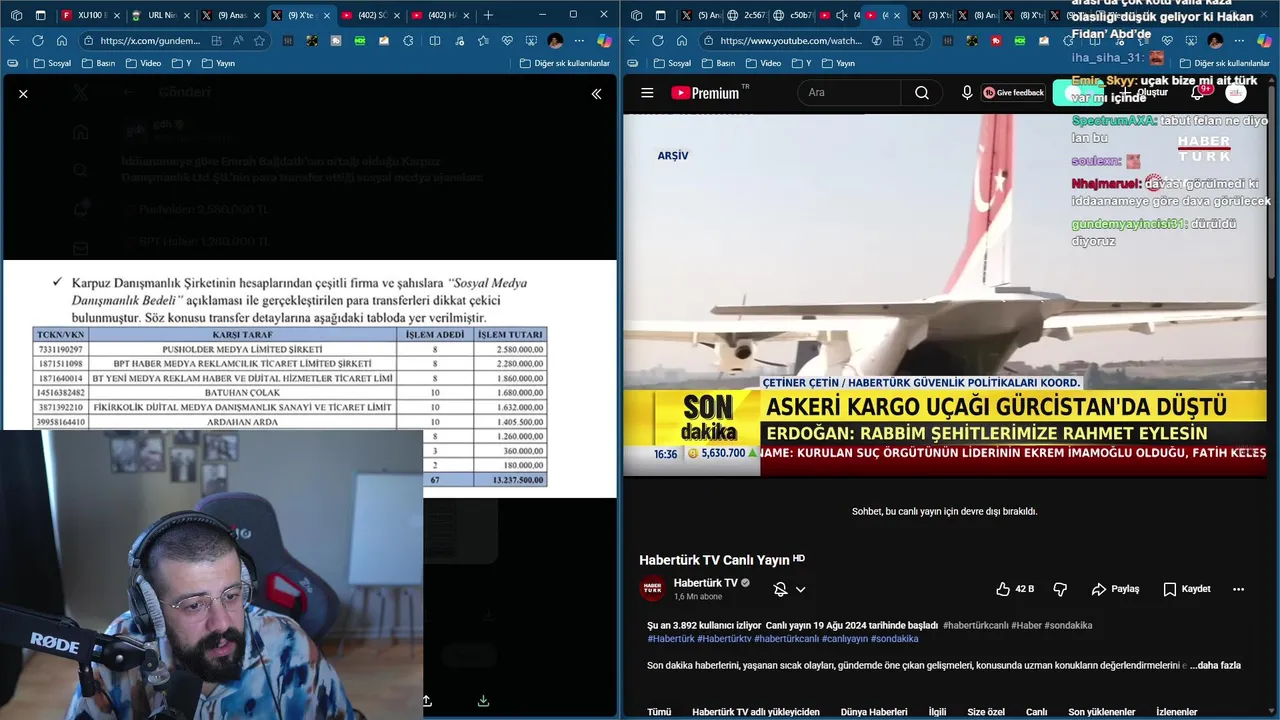This screenshot has height=720, width=1280.
Task: Click the YouTube Ara search field
Action: (x=850, y=93)
